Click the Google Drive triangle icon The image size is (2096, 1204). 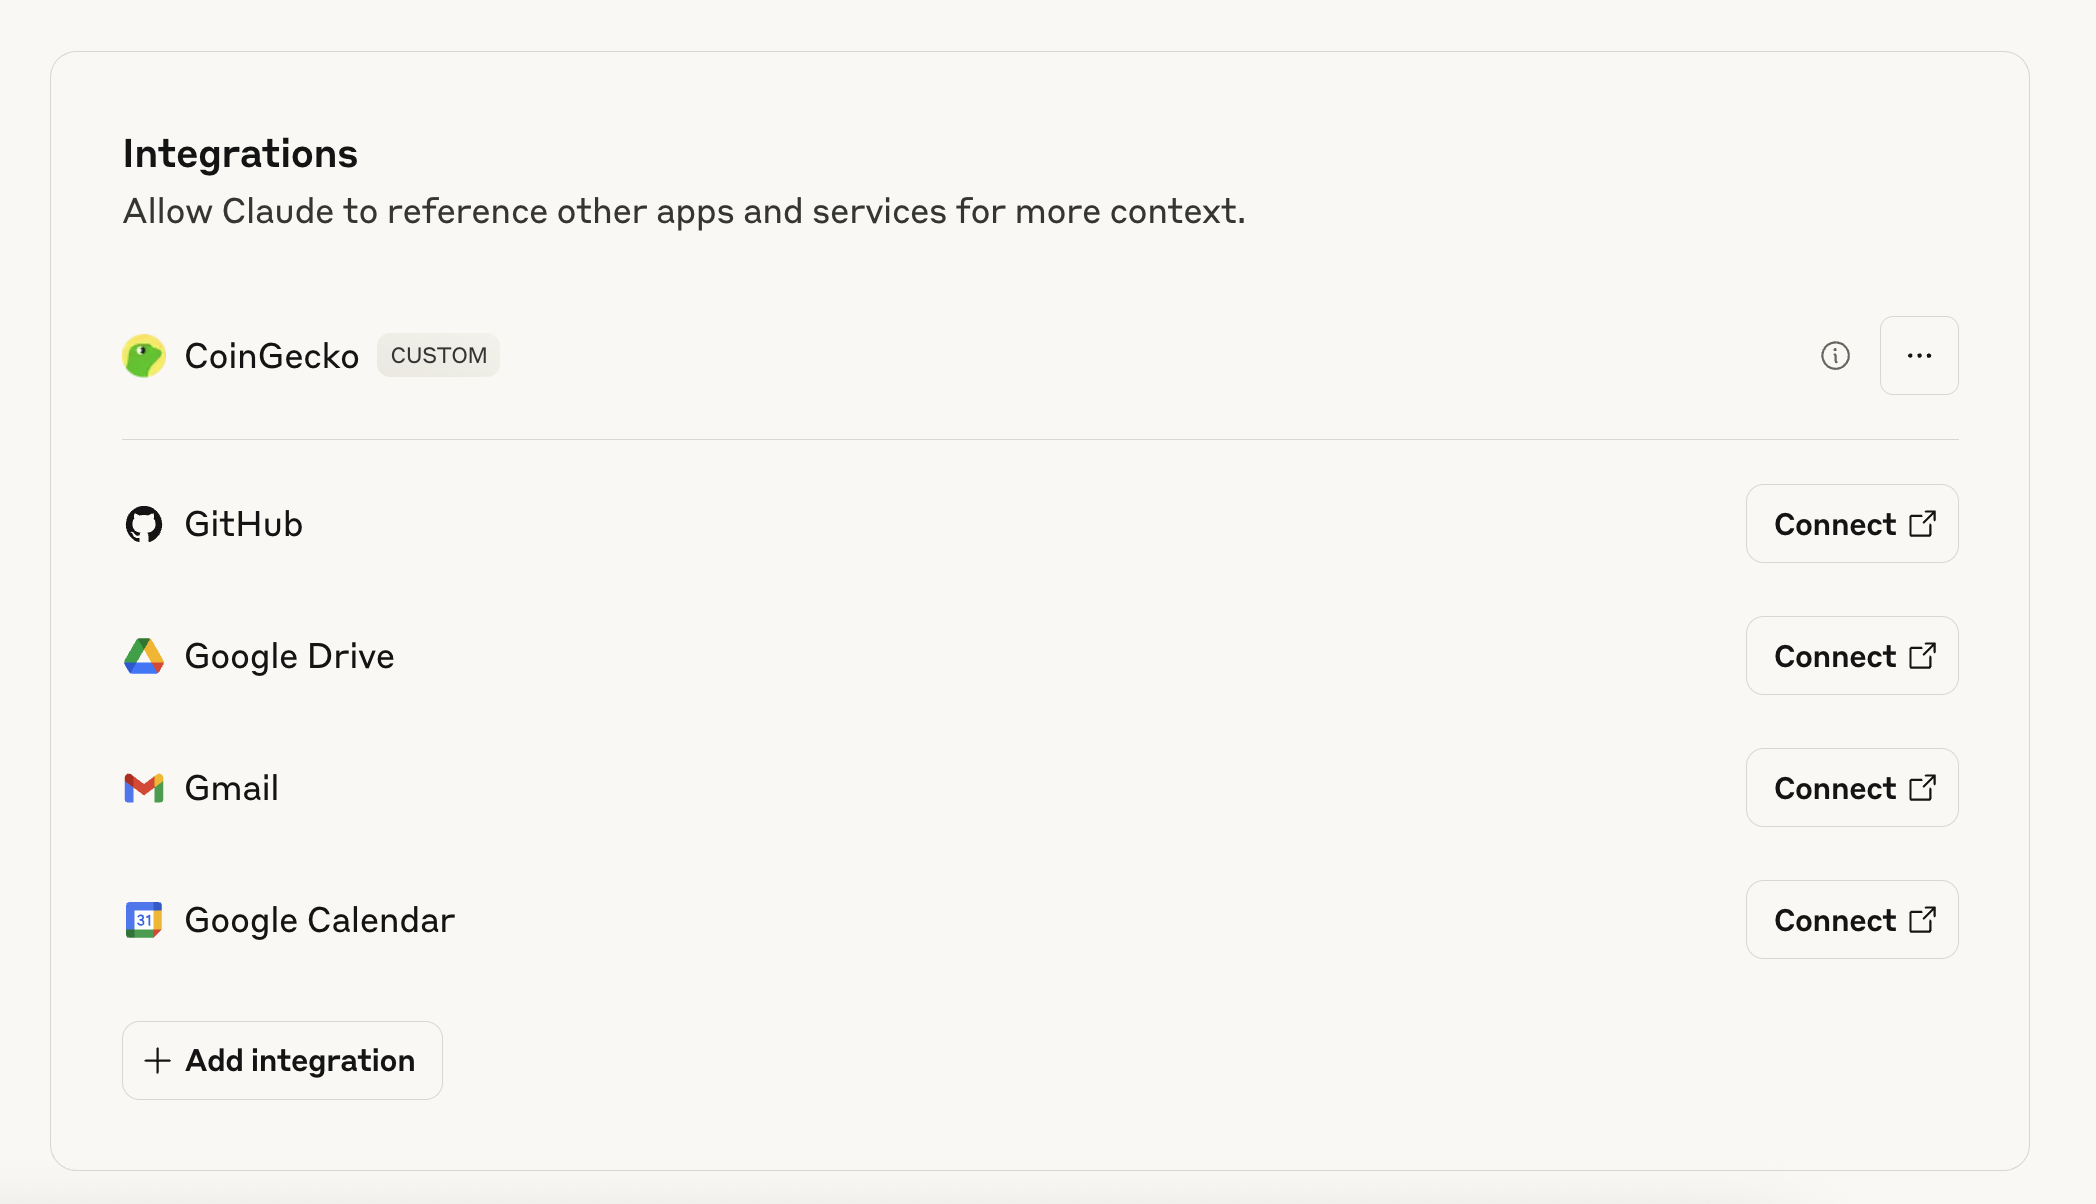[x=144, y=656]
